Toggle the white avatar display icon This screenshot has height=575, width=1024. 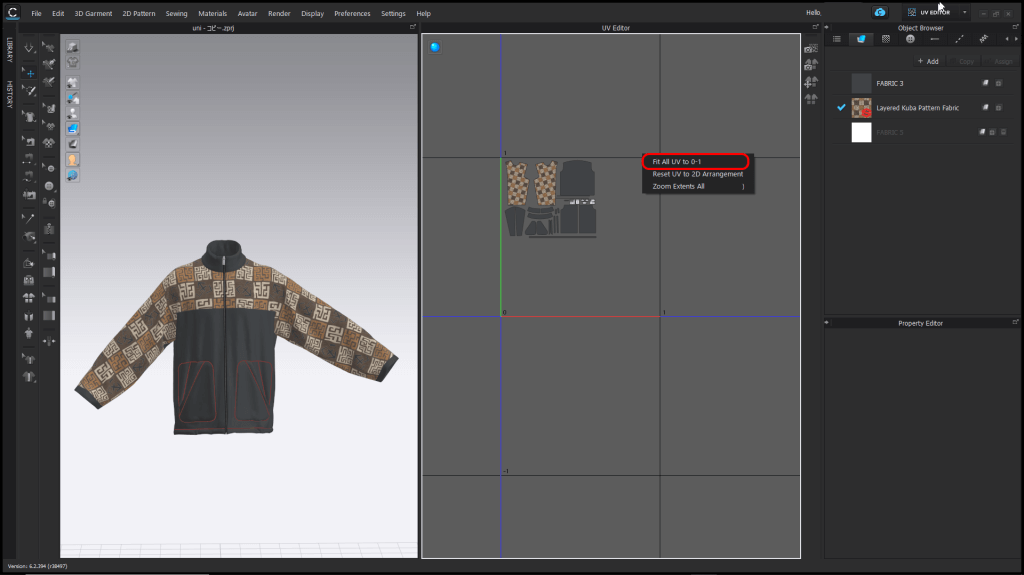tap(72, 113)
